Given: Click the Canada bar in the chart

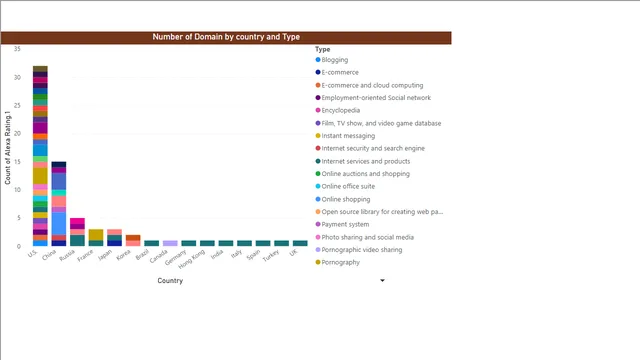Looking at the screenshot, I should tap(170, 243).
